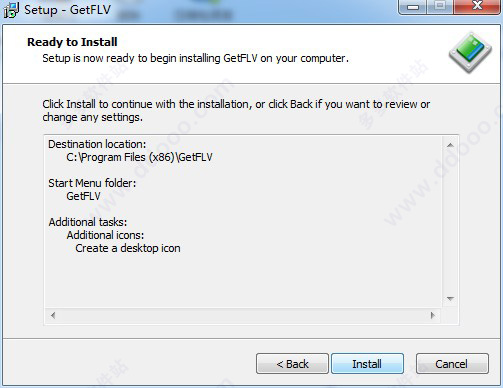Click the setup icon in the title bar
Viewport: 503px width, 388px height.
[11, 10]
